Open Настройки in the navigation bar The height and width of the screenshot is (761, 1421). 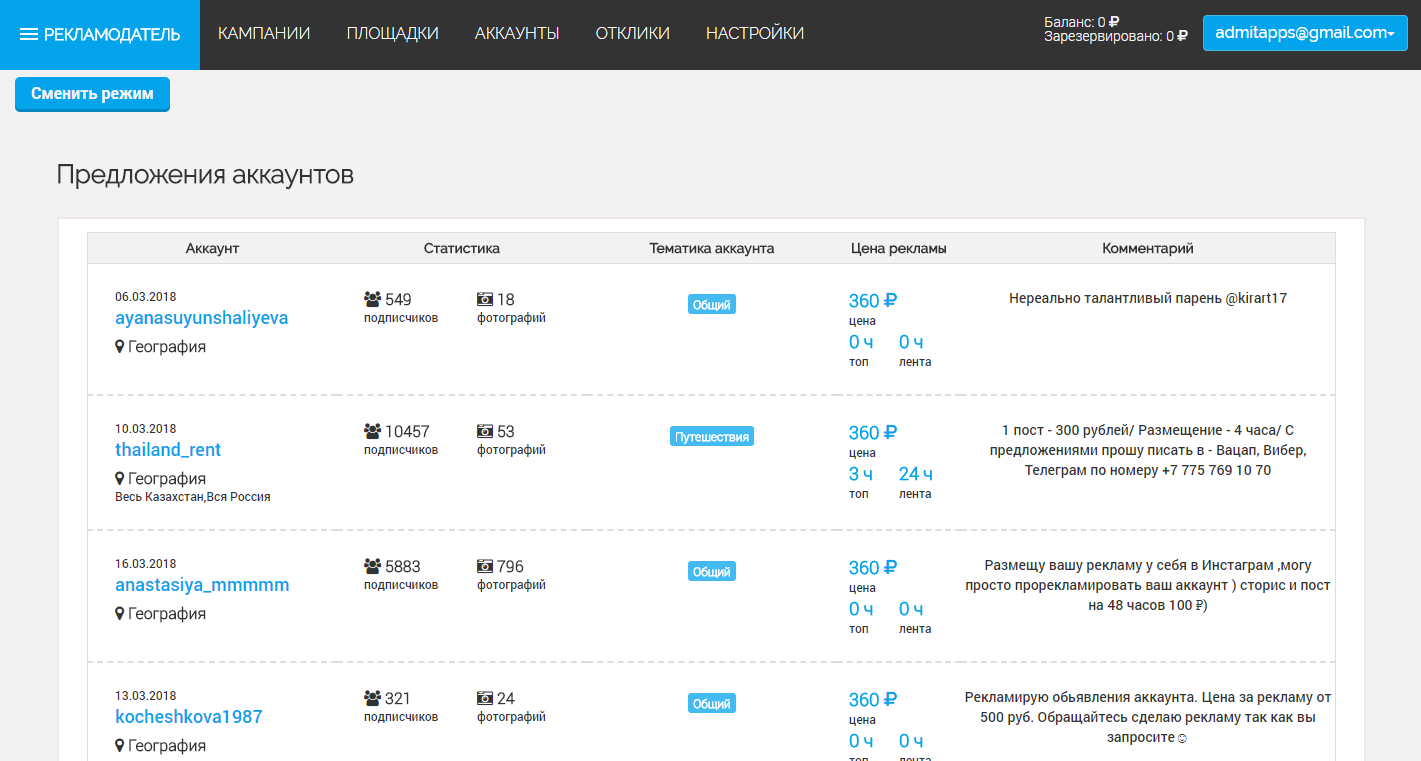pyautogui.click(x=755, y=34)
